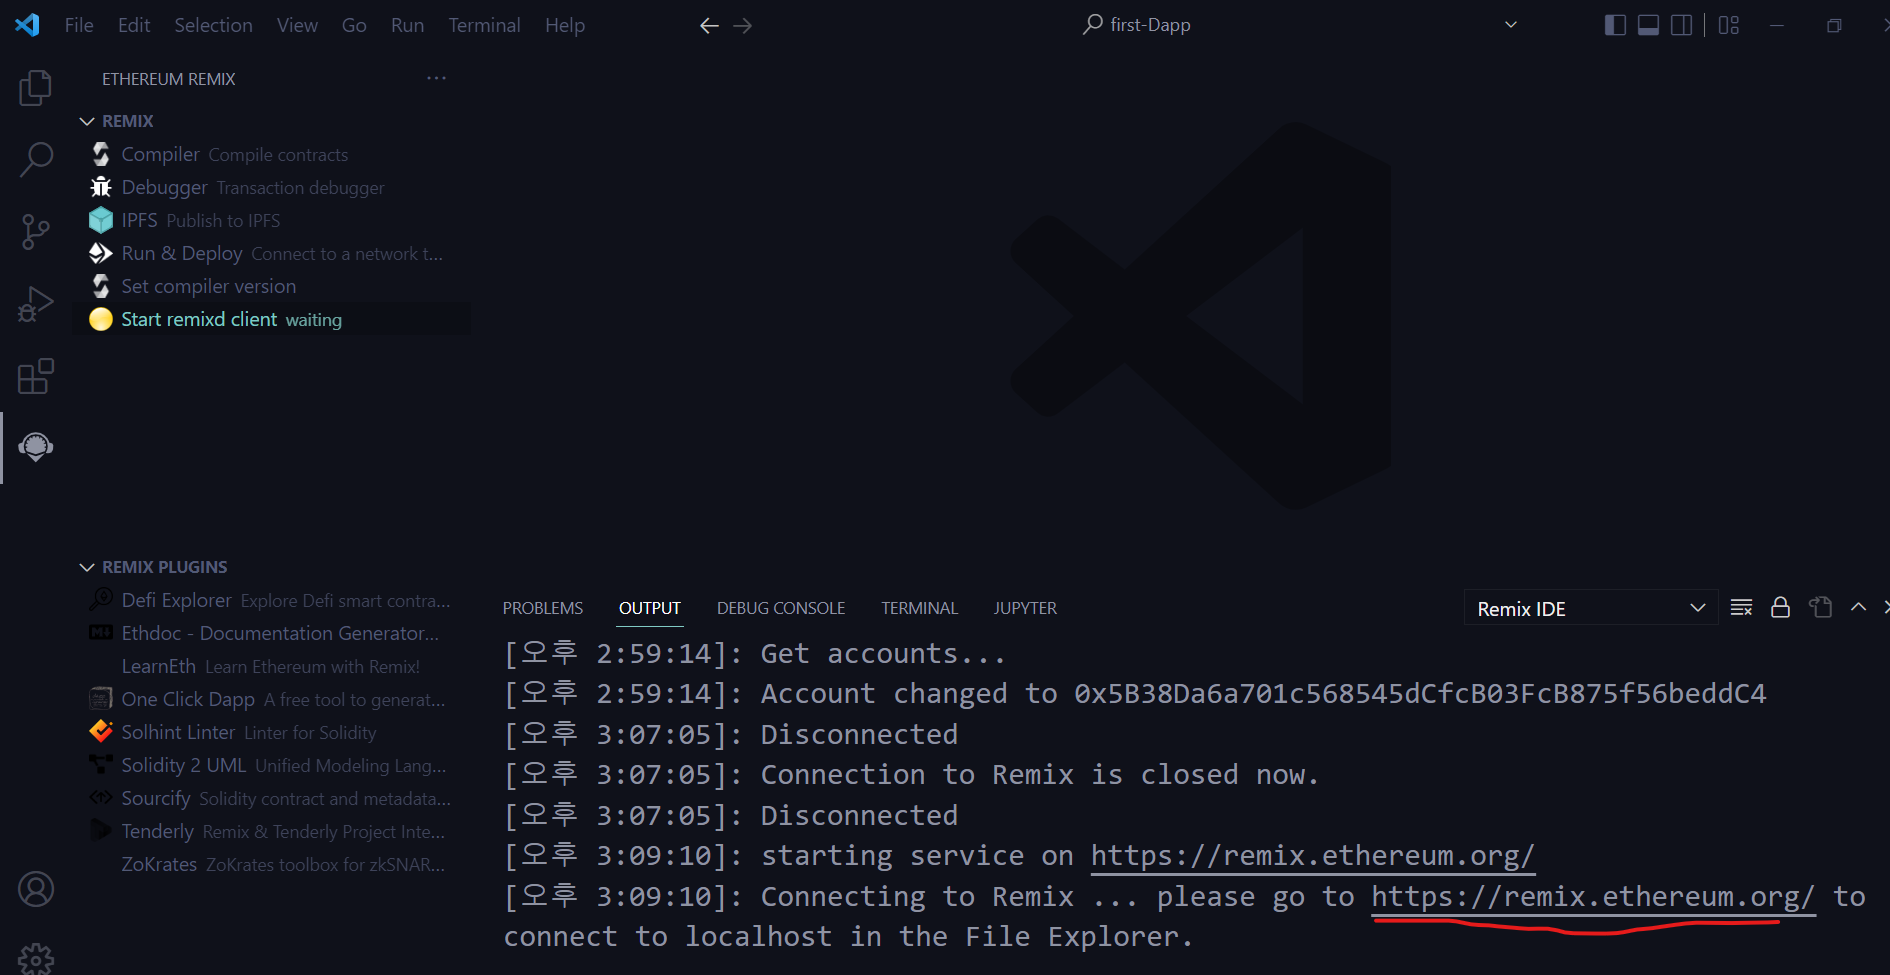
Task: Collapse the REMIX section
Action: [x=87, y=121]
